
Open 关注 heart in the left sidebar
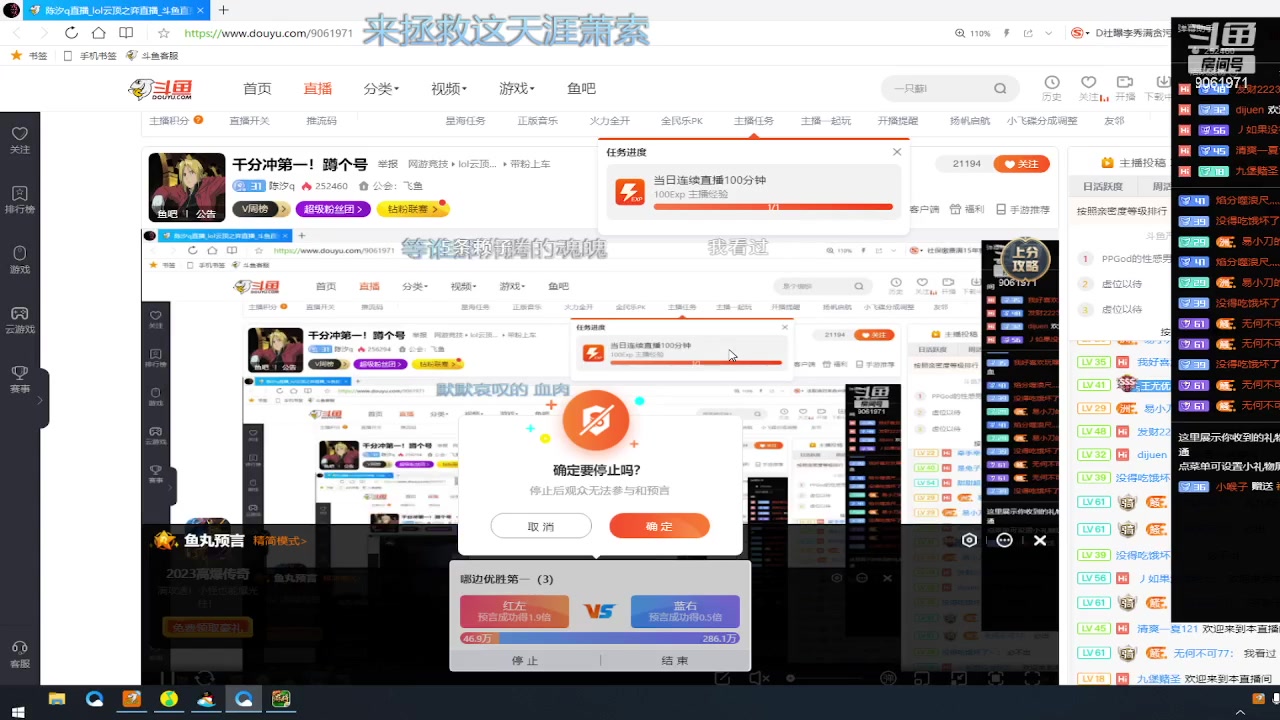click(x=19, y=139)
